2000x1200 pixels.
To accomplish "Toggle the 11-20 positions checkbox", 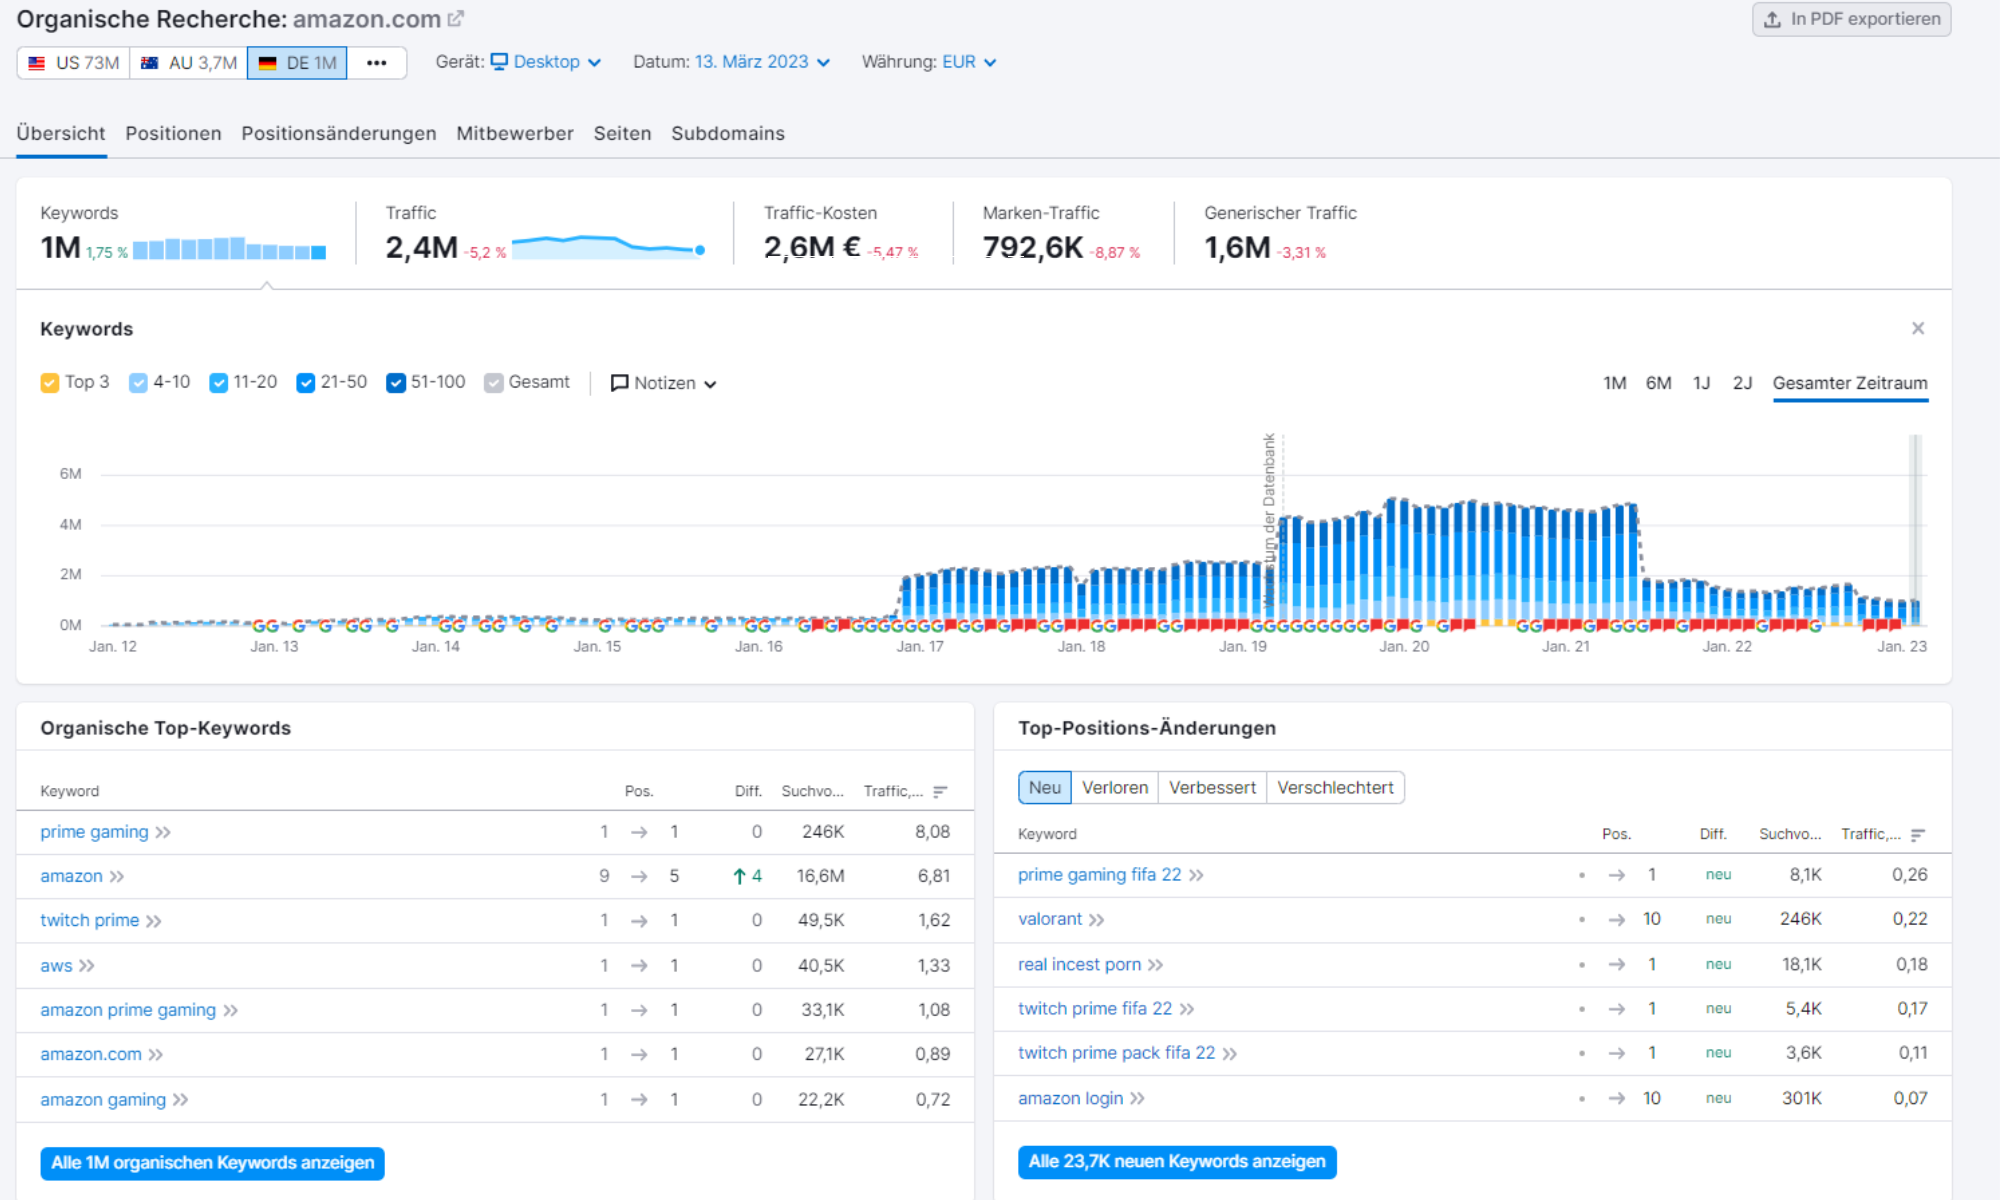I will [x=218, y=383].
